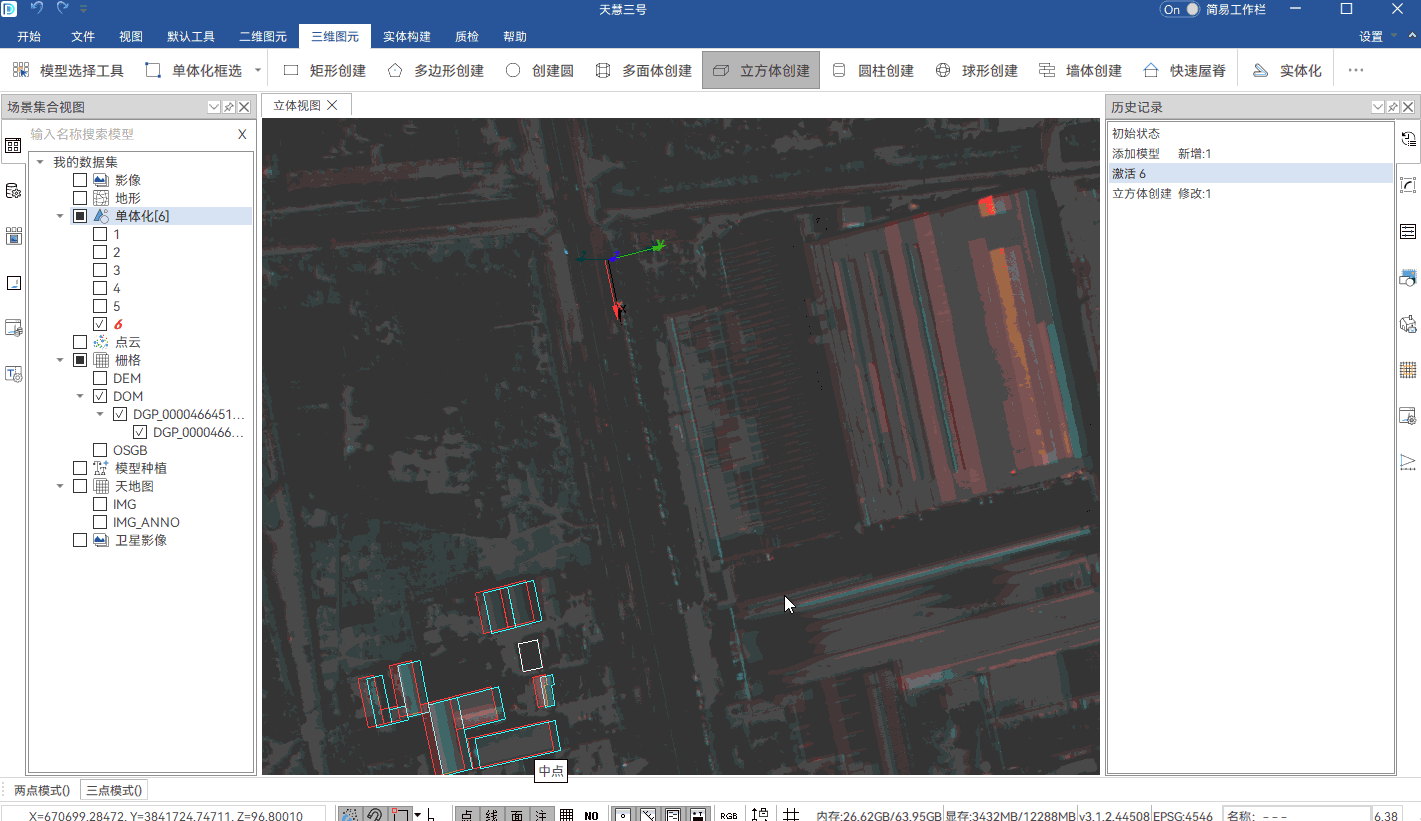The width and height of the screenshot is (1421, 821).
Task: Open the 帮助 menu tab
Action: click(x=515, y=37)
